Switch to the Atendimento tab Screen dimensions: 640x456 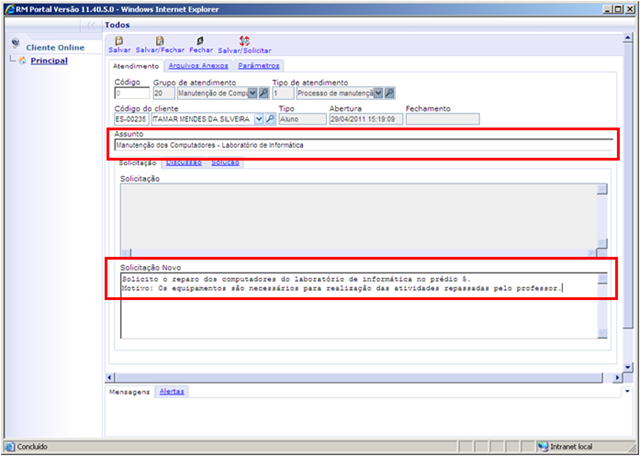(136, 66)
